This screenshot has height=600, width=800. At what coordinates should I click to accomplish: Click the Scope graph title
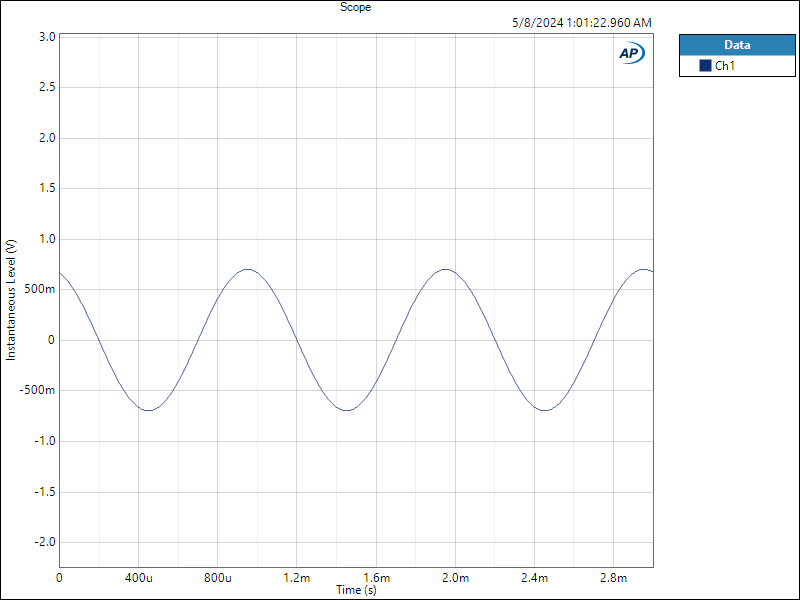(356, 7)
